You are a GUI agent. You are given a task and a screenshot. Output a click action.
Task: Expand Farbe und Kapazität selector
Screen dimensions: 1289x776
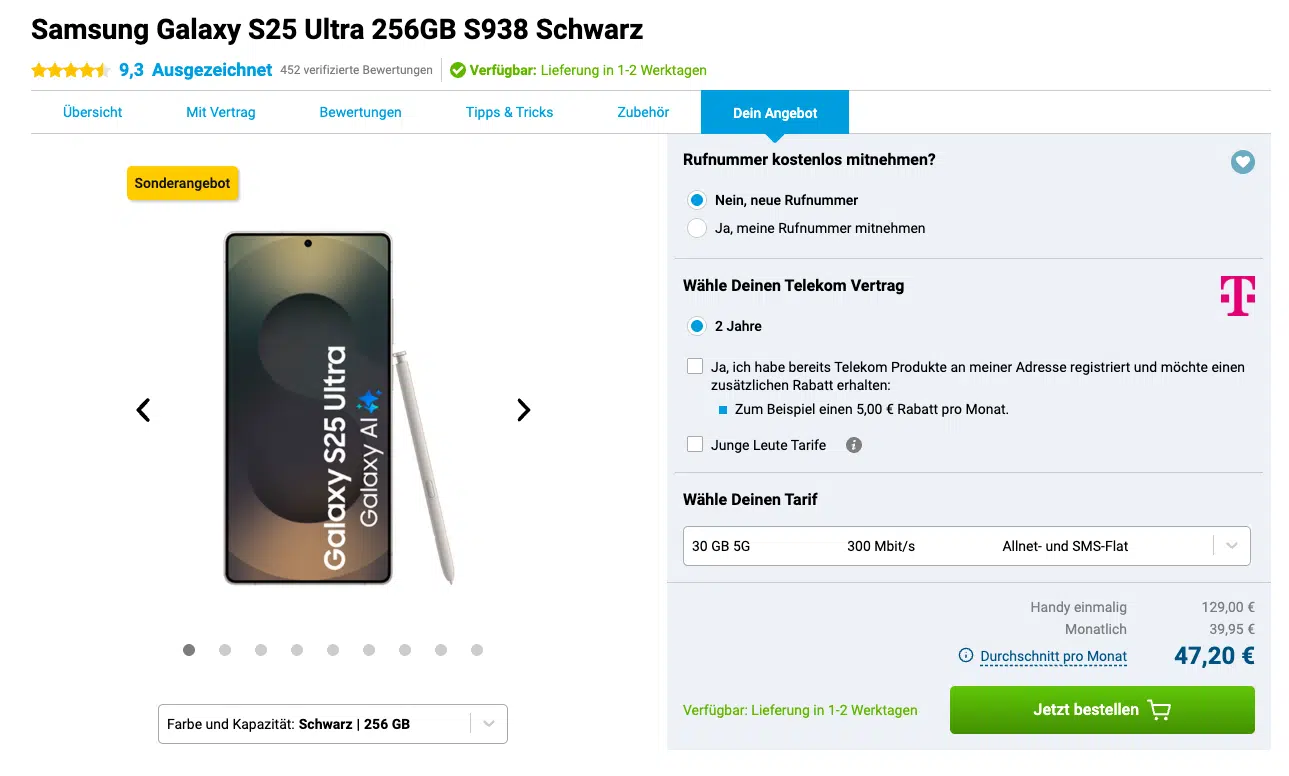[x=488, y=723]
